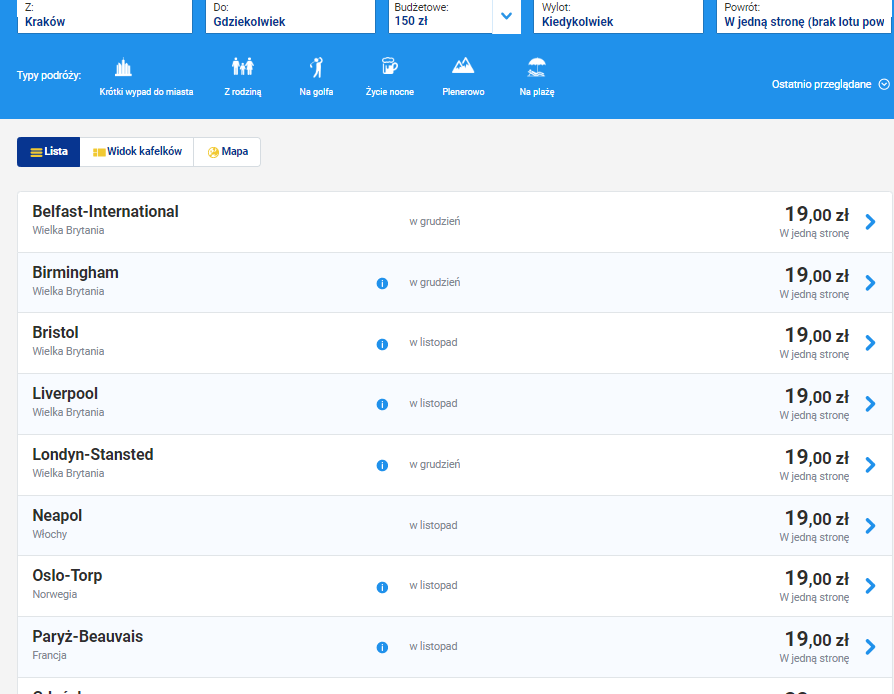Choose the outdoor mountains icon
This screenshot has width=894, height=694.
[x=463, y=66]
